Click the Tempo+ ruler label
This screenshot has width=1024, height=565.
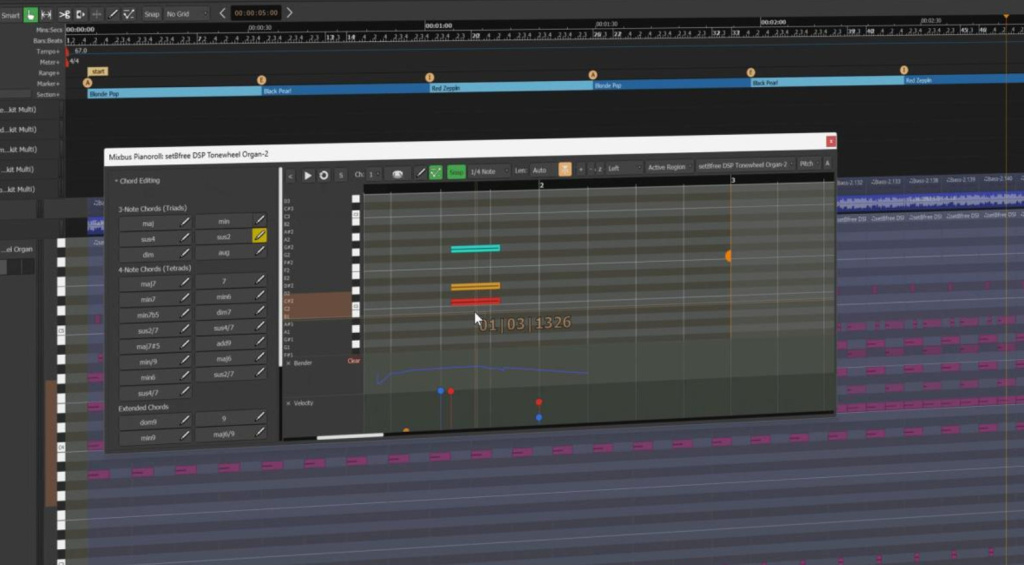click(48, 51)
